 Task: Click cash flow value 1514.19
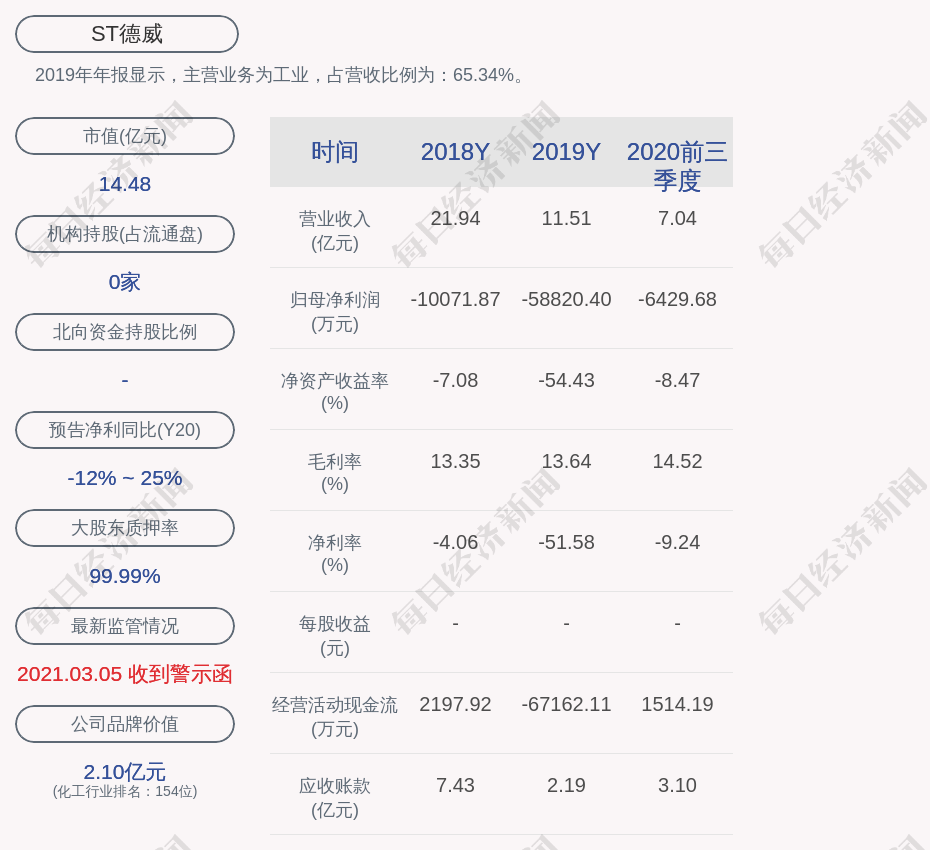coord(677,705)
